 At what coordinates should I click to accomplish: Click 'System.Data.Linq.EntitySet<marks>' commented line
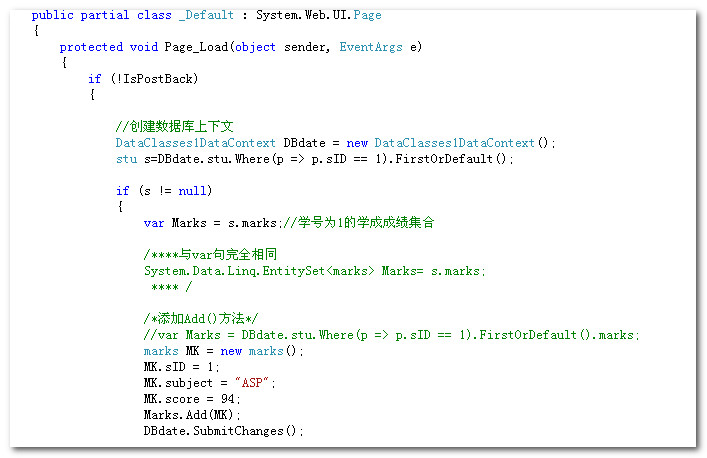click(314, 271)
